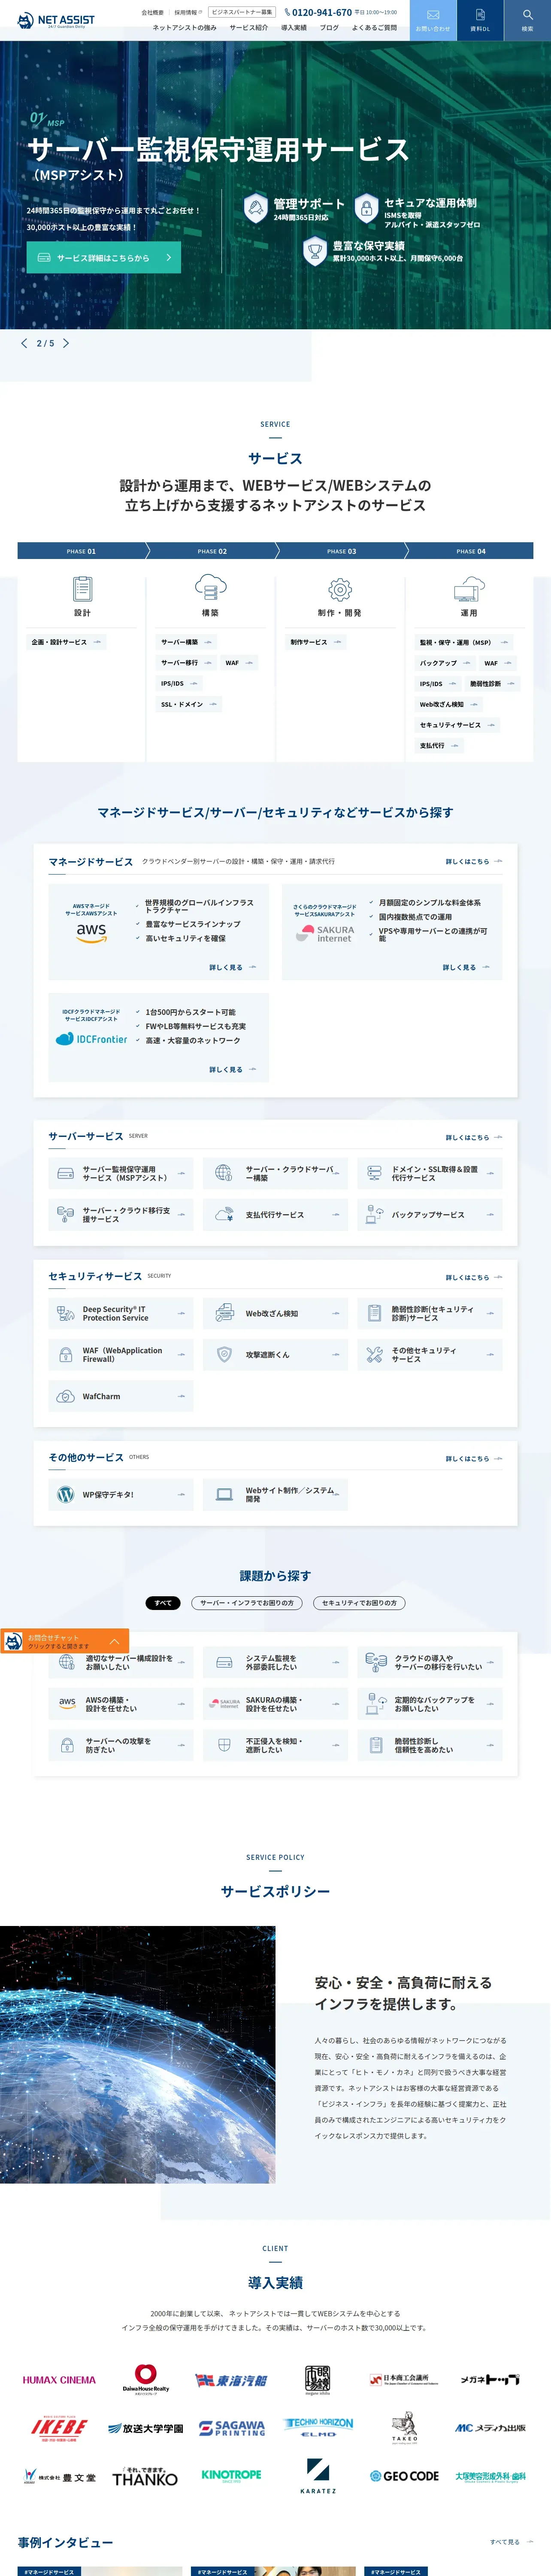This screenshot has height=2576, width=551.
Task: Click the IDCFrontier logo
Action: pos(91,1039)
